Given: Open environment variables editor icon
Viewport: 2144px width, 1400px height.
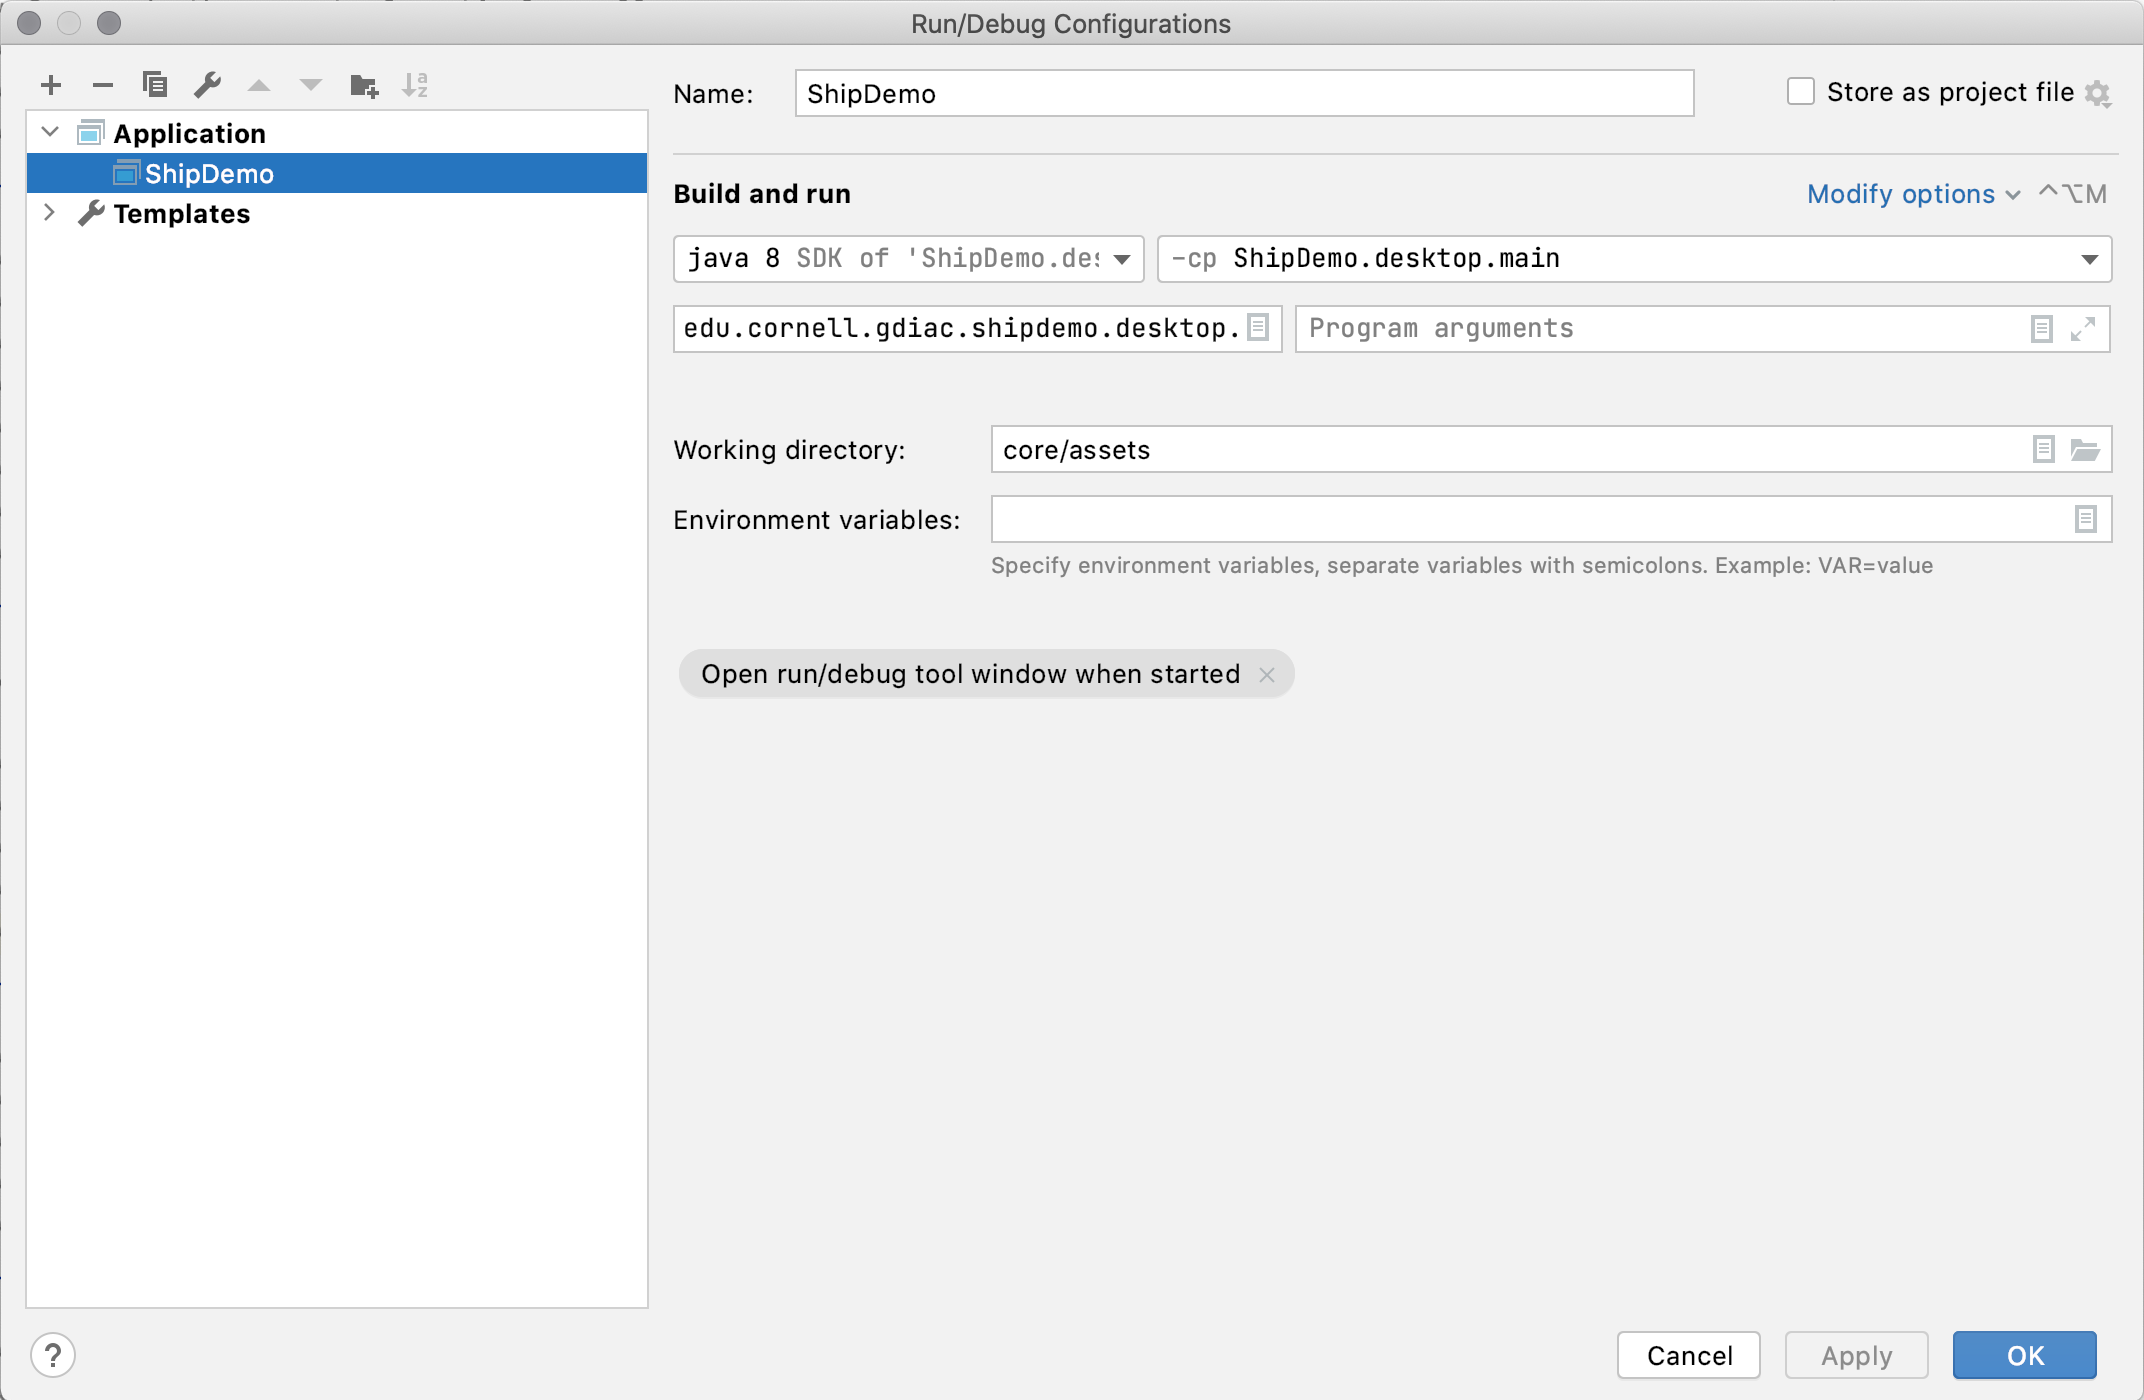Looking at the screenshot, I should (2085, 520).
